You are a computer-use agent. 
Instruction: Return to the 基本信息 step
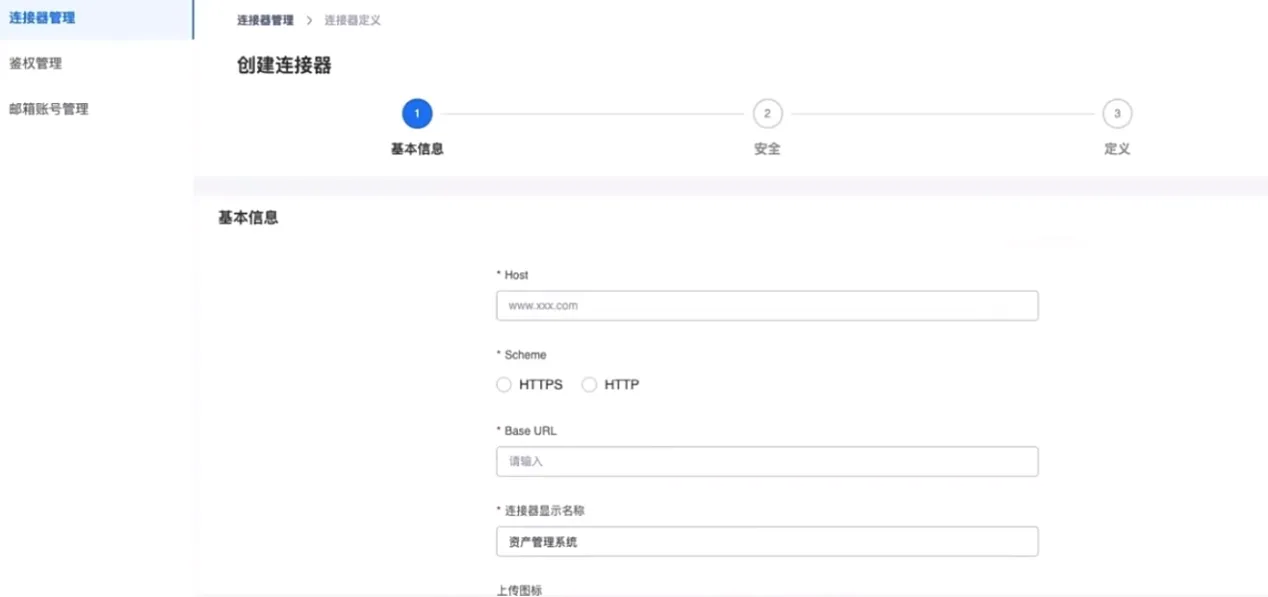pos(417,147)
